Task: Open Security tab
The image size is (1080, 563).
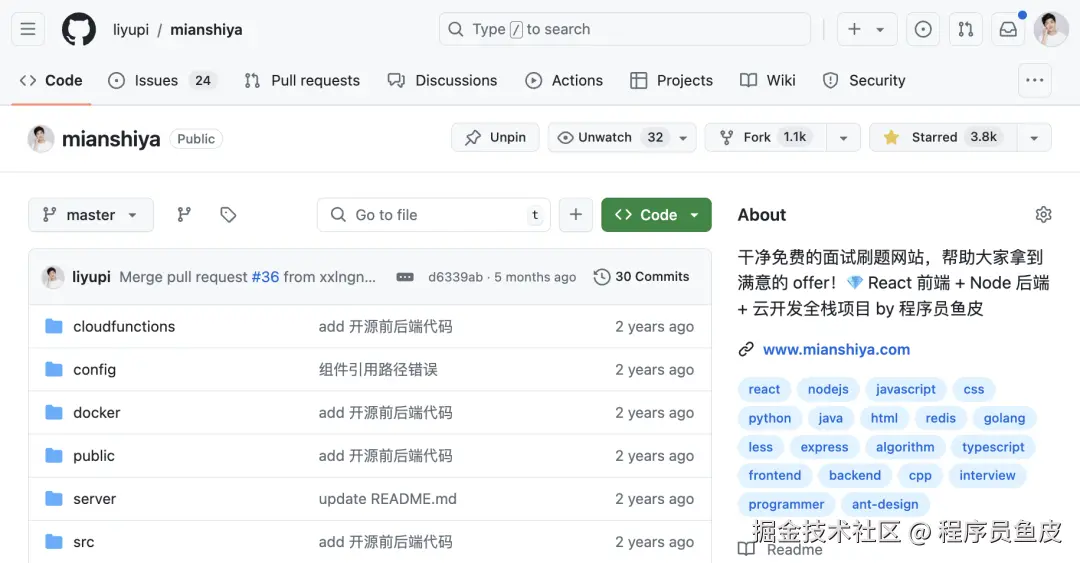Action: (x=864, y=81)
